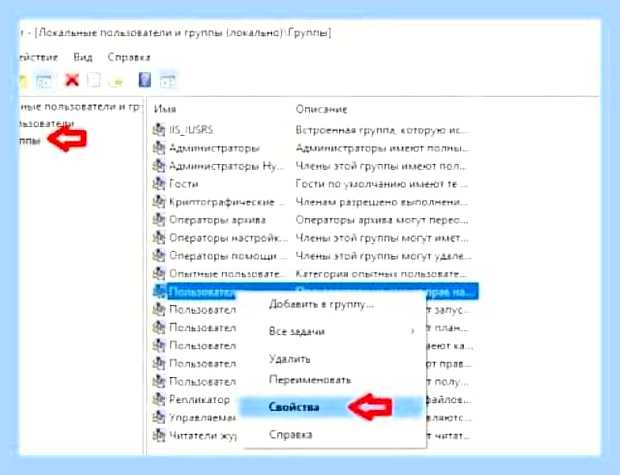The image size is (620, 475).
Task: Click the group icon beside Криптографические
Action: tap(159, 202)
